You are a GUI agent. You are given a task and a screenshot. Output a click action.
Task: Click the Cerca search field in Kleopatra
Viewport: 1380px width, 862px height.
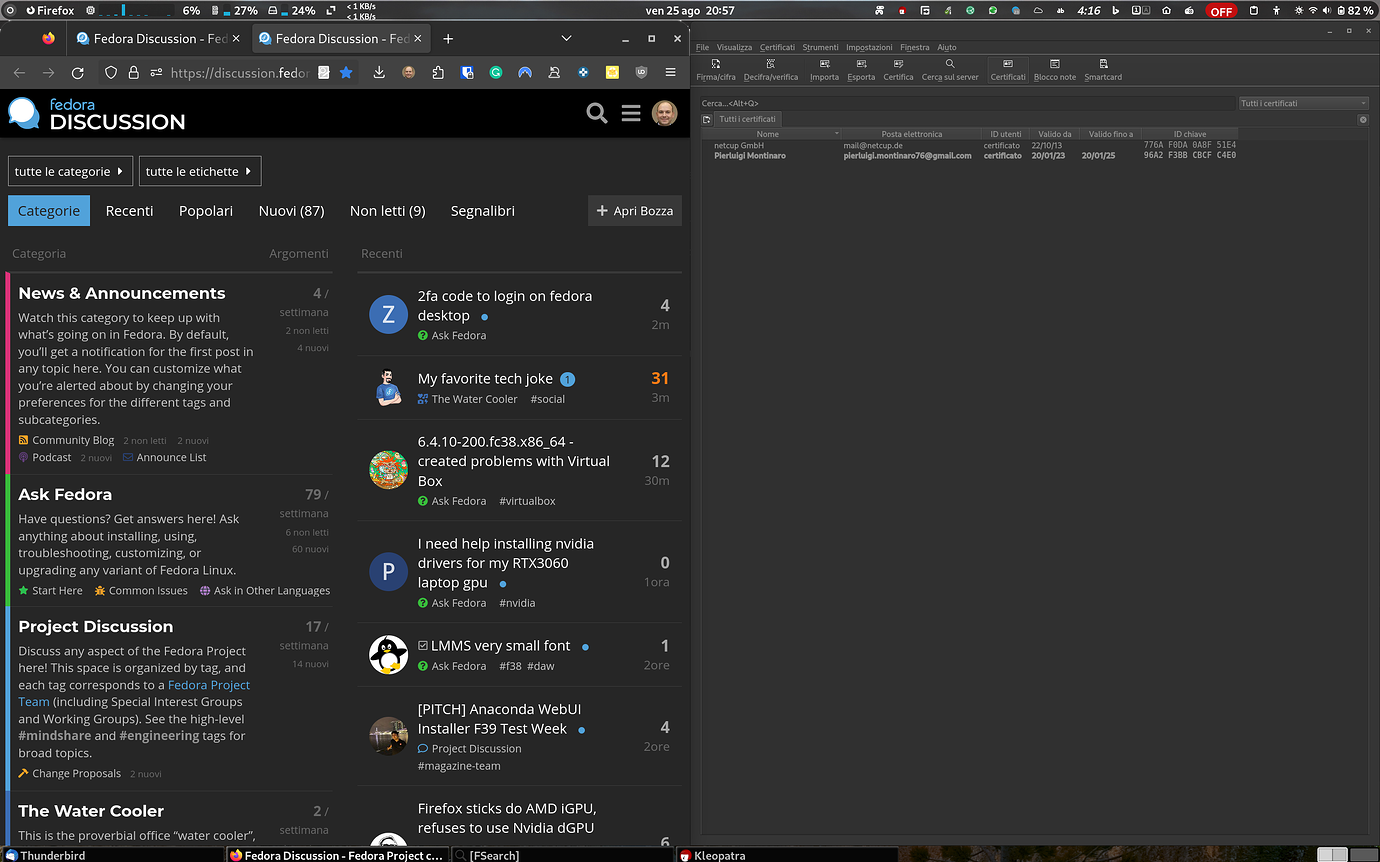click(x=960, y=102)
